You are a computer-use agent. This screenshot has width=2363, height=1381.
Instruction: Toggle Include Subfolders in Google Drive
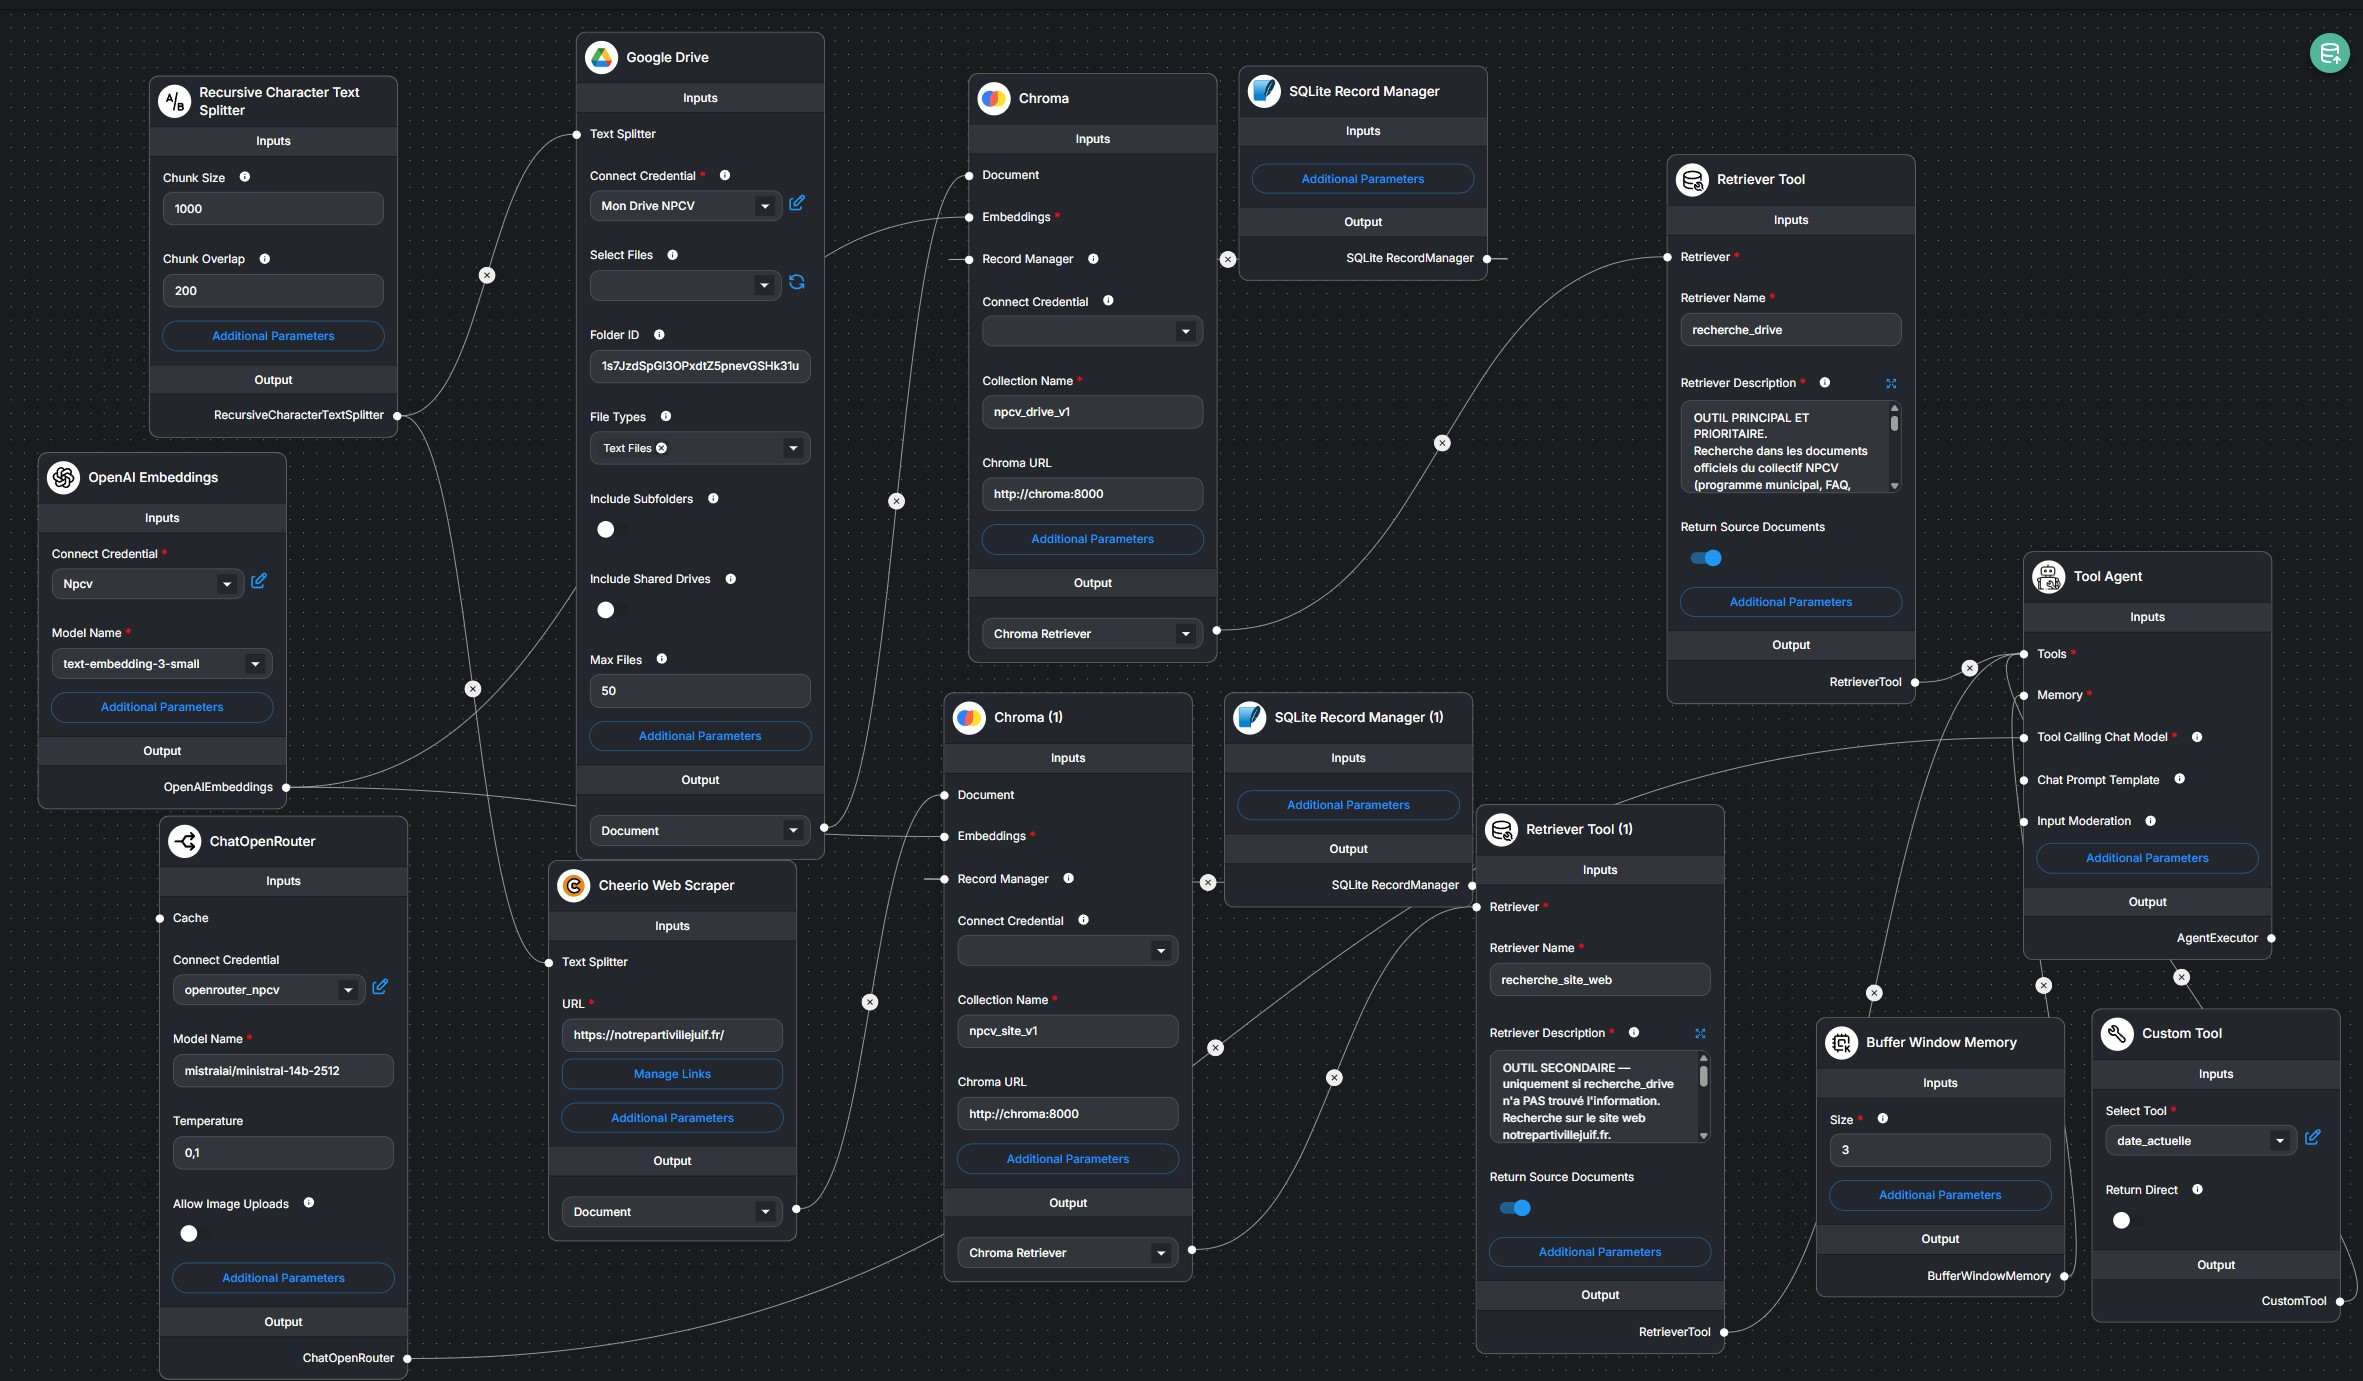[606, 530]
